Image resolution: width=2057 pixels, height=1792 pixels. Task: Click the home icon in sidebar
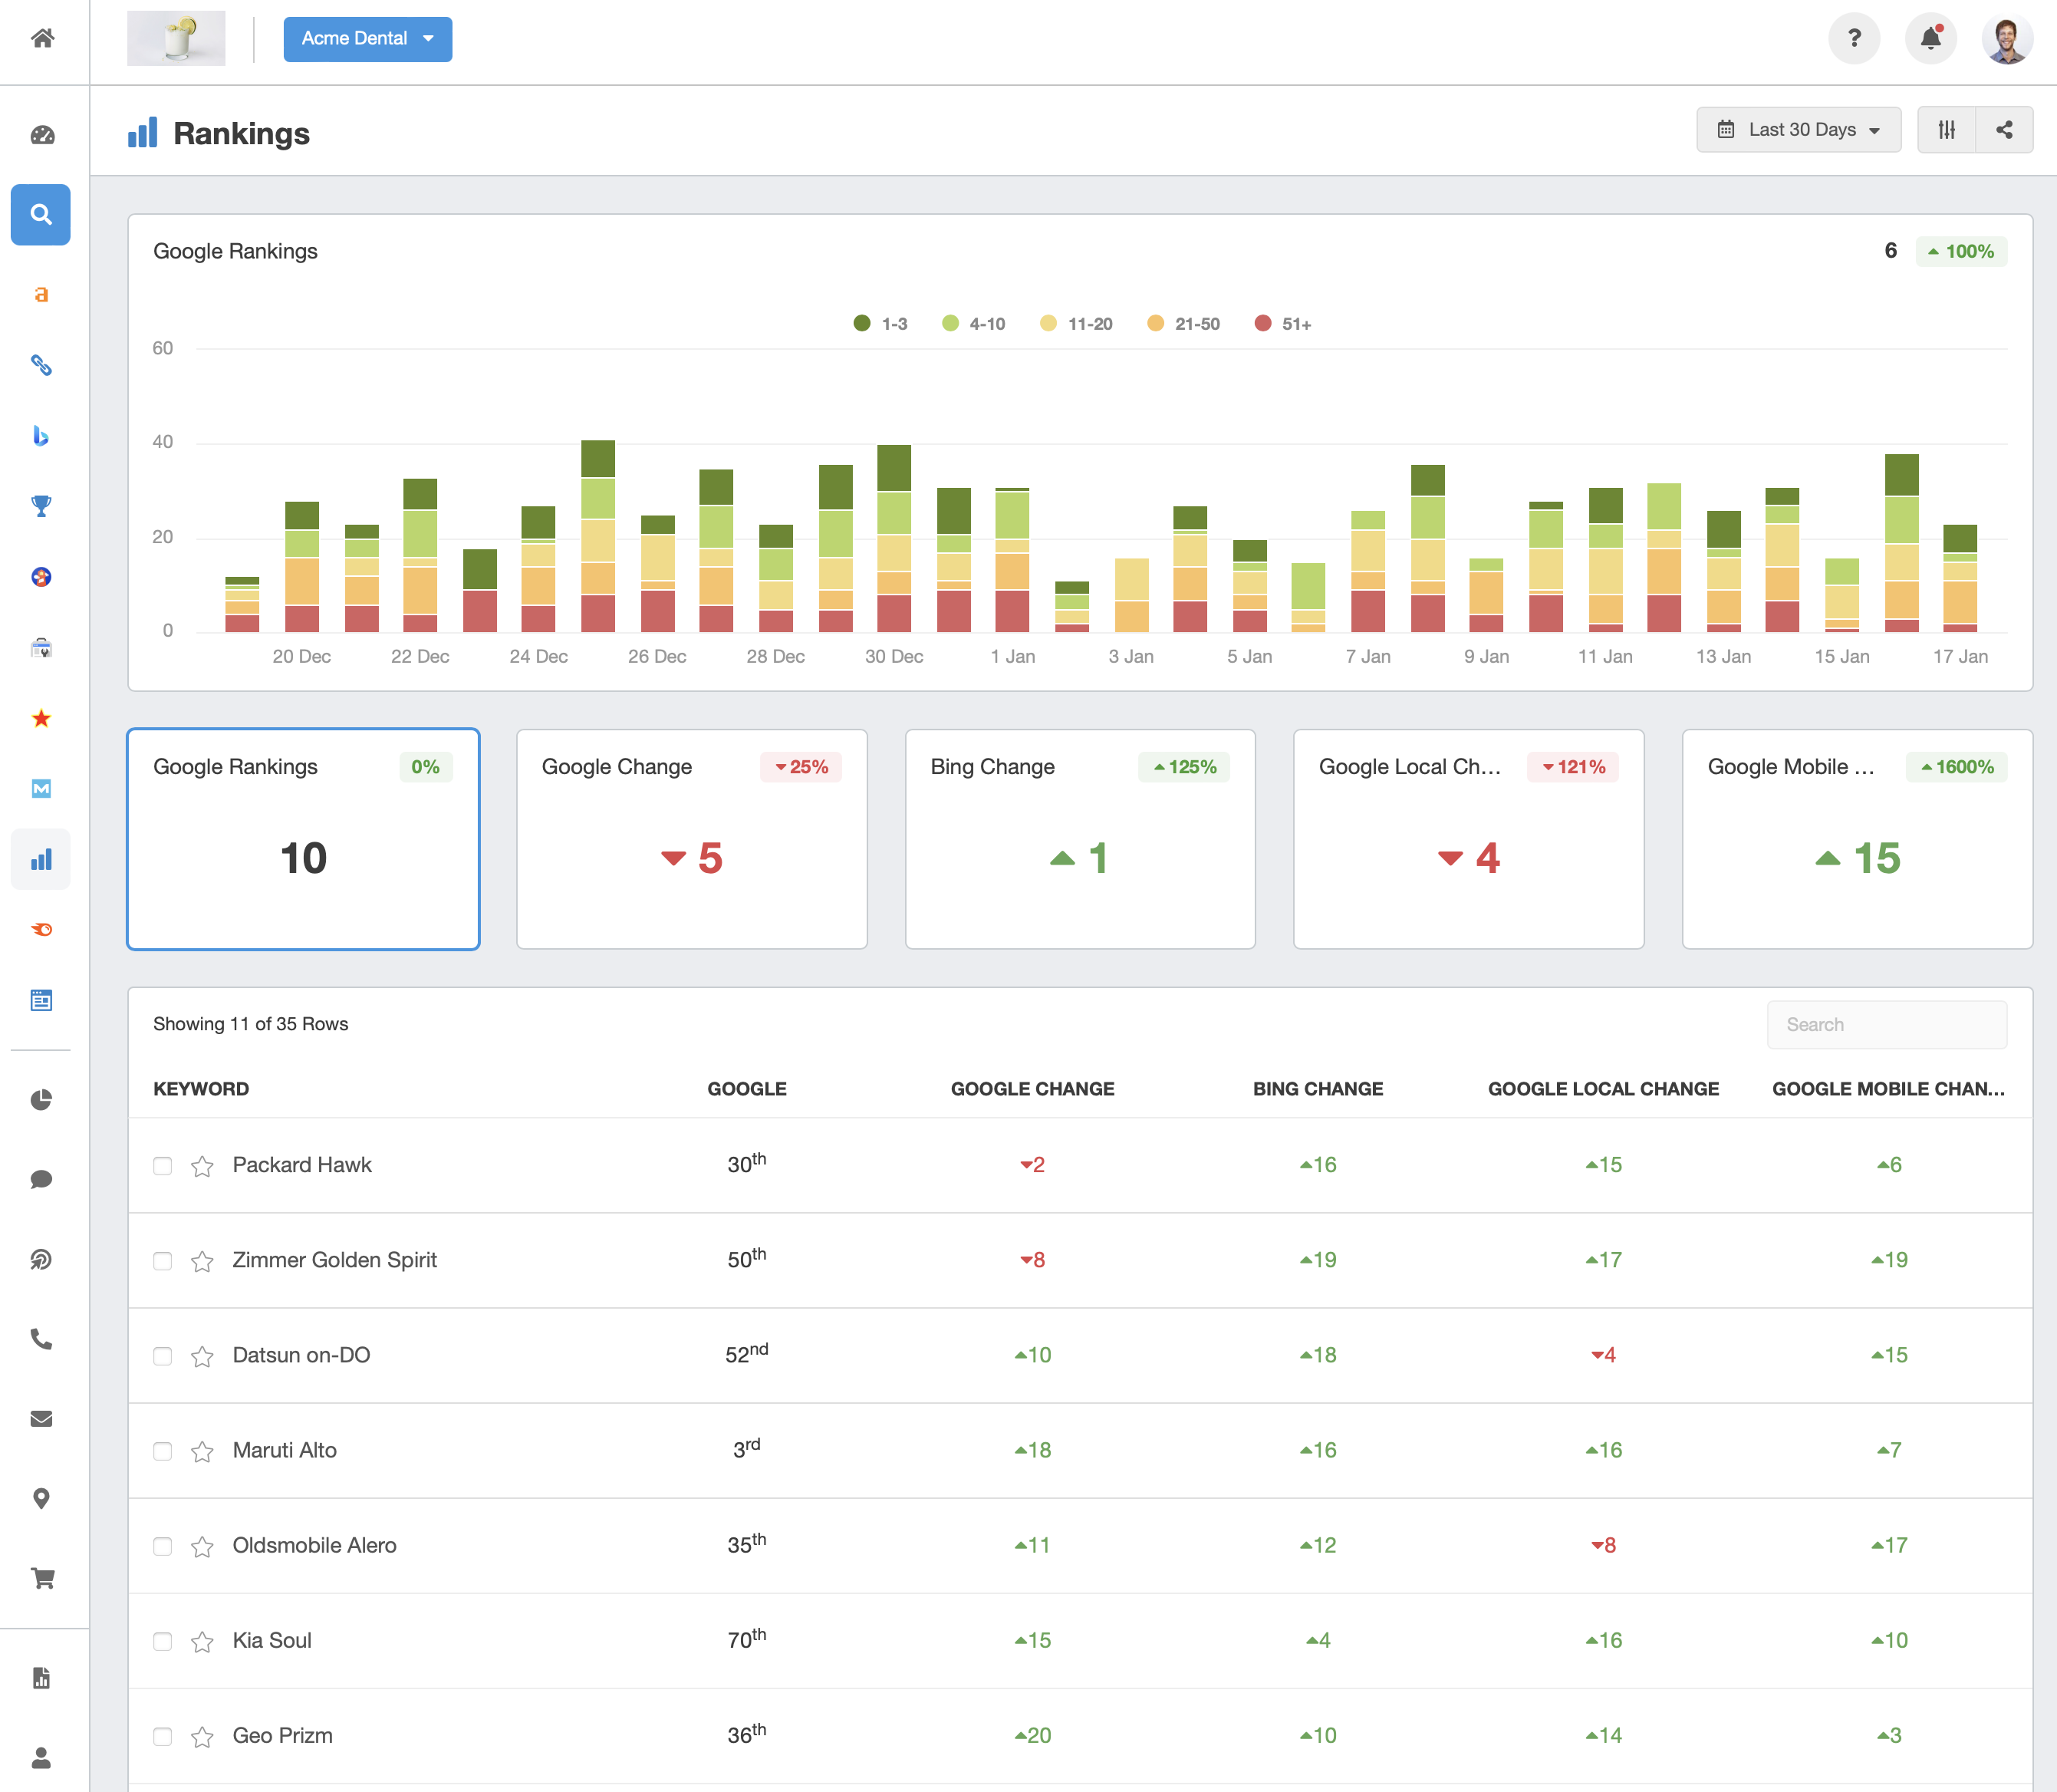[42, 38]
